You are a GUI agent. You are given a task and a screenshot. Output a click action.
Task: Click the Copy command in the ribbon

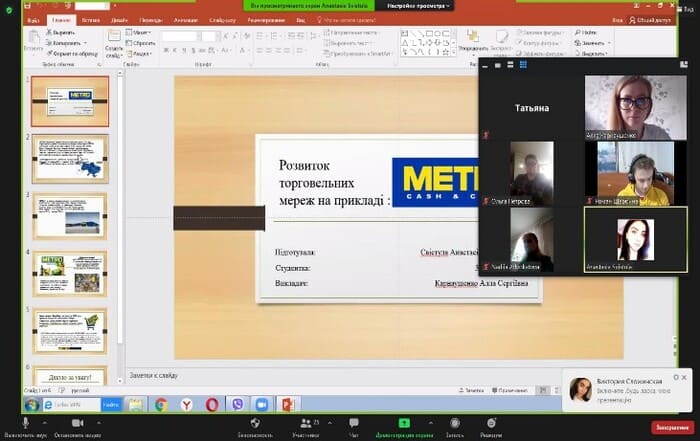point(66,43)
